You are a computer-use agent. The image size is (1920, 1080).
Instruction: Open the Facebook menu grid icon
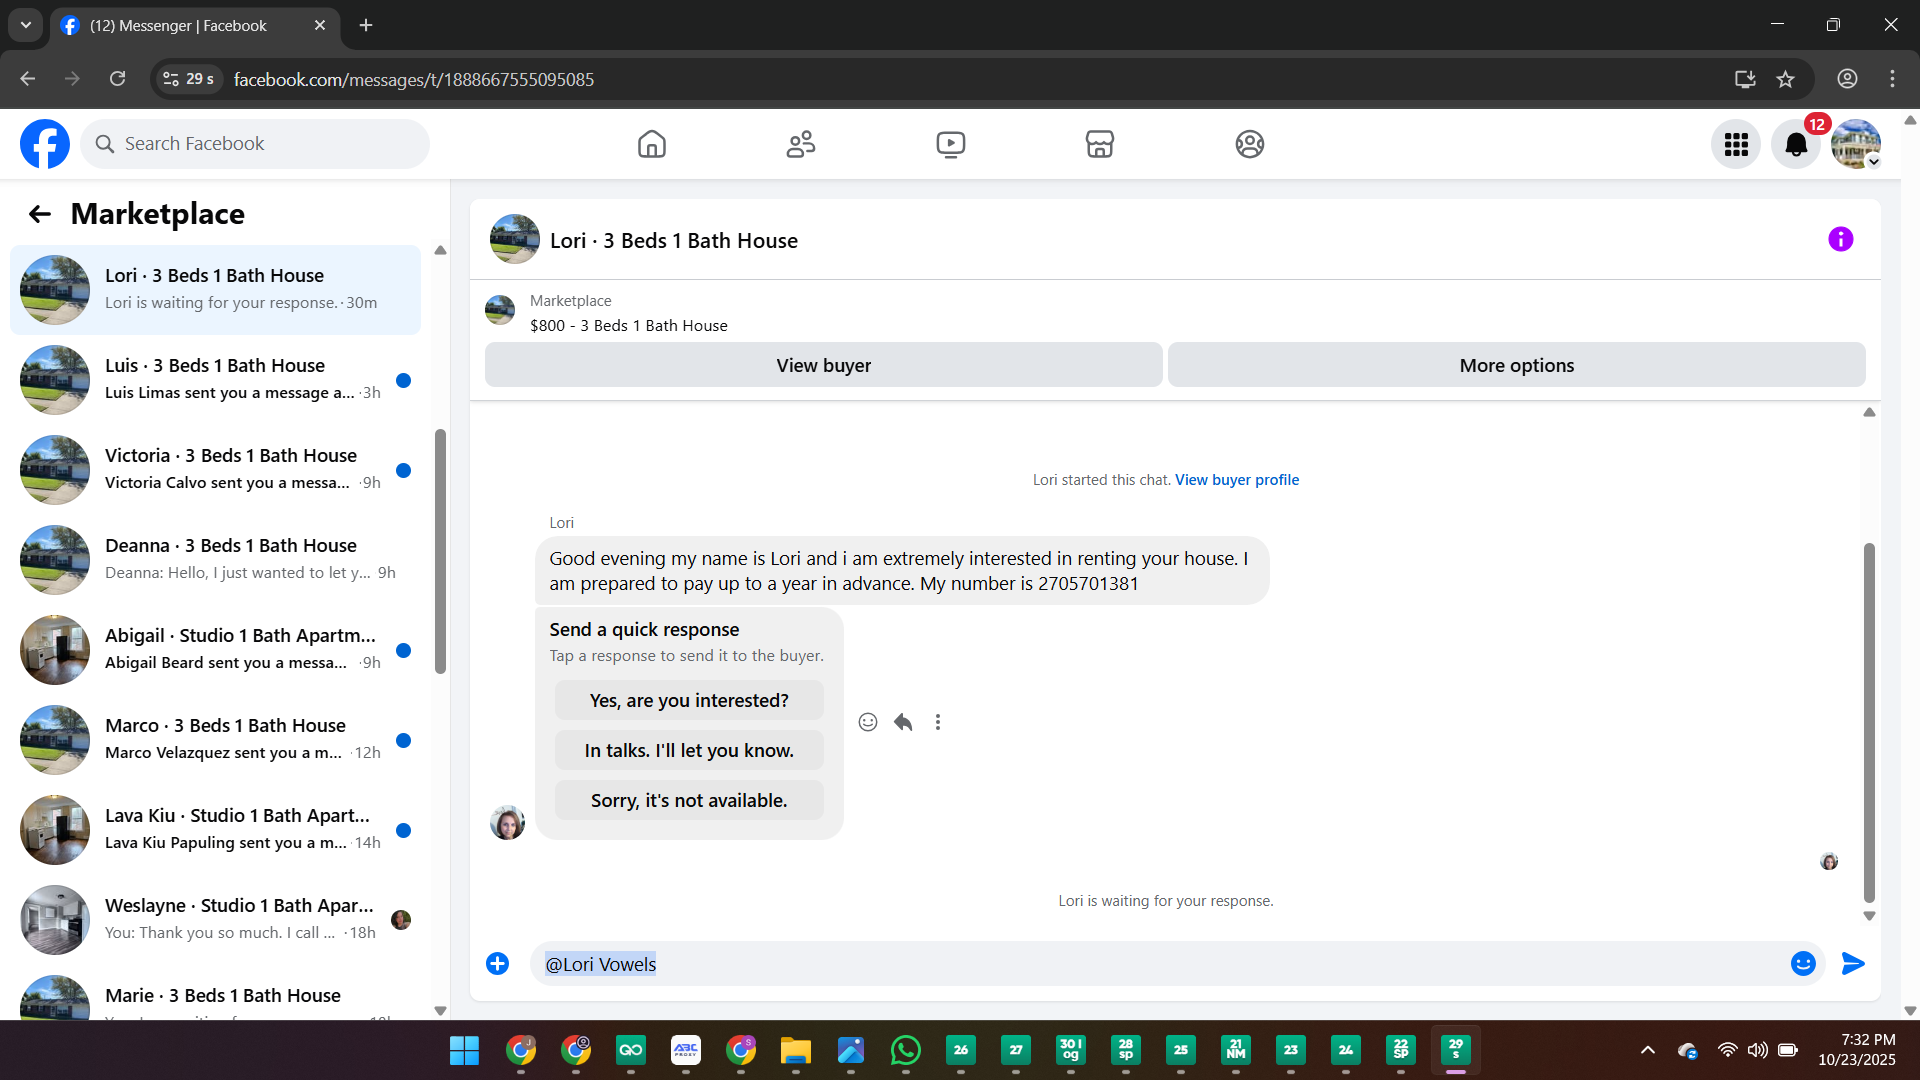1735,145
